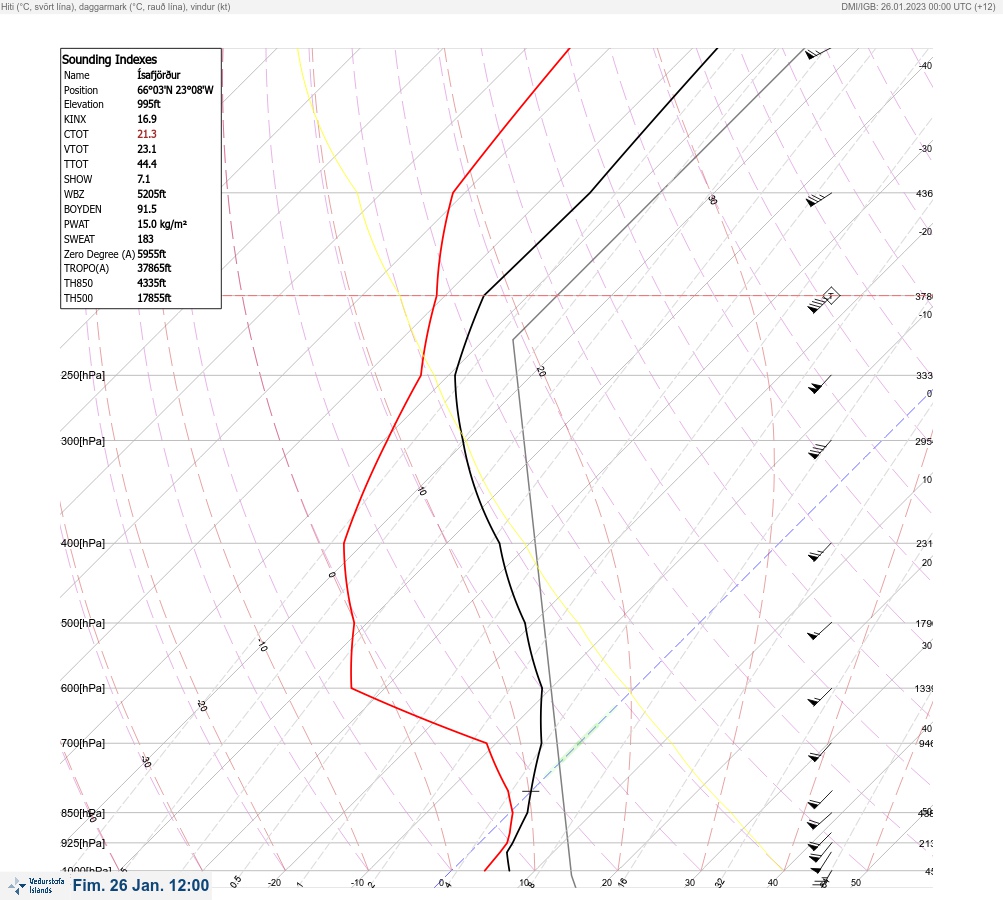Click the VTOT value 23.1
The height and width of the screenshot is (900, 1003).
tap(146, 149)
